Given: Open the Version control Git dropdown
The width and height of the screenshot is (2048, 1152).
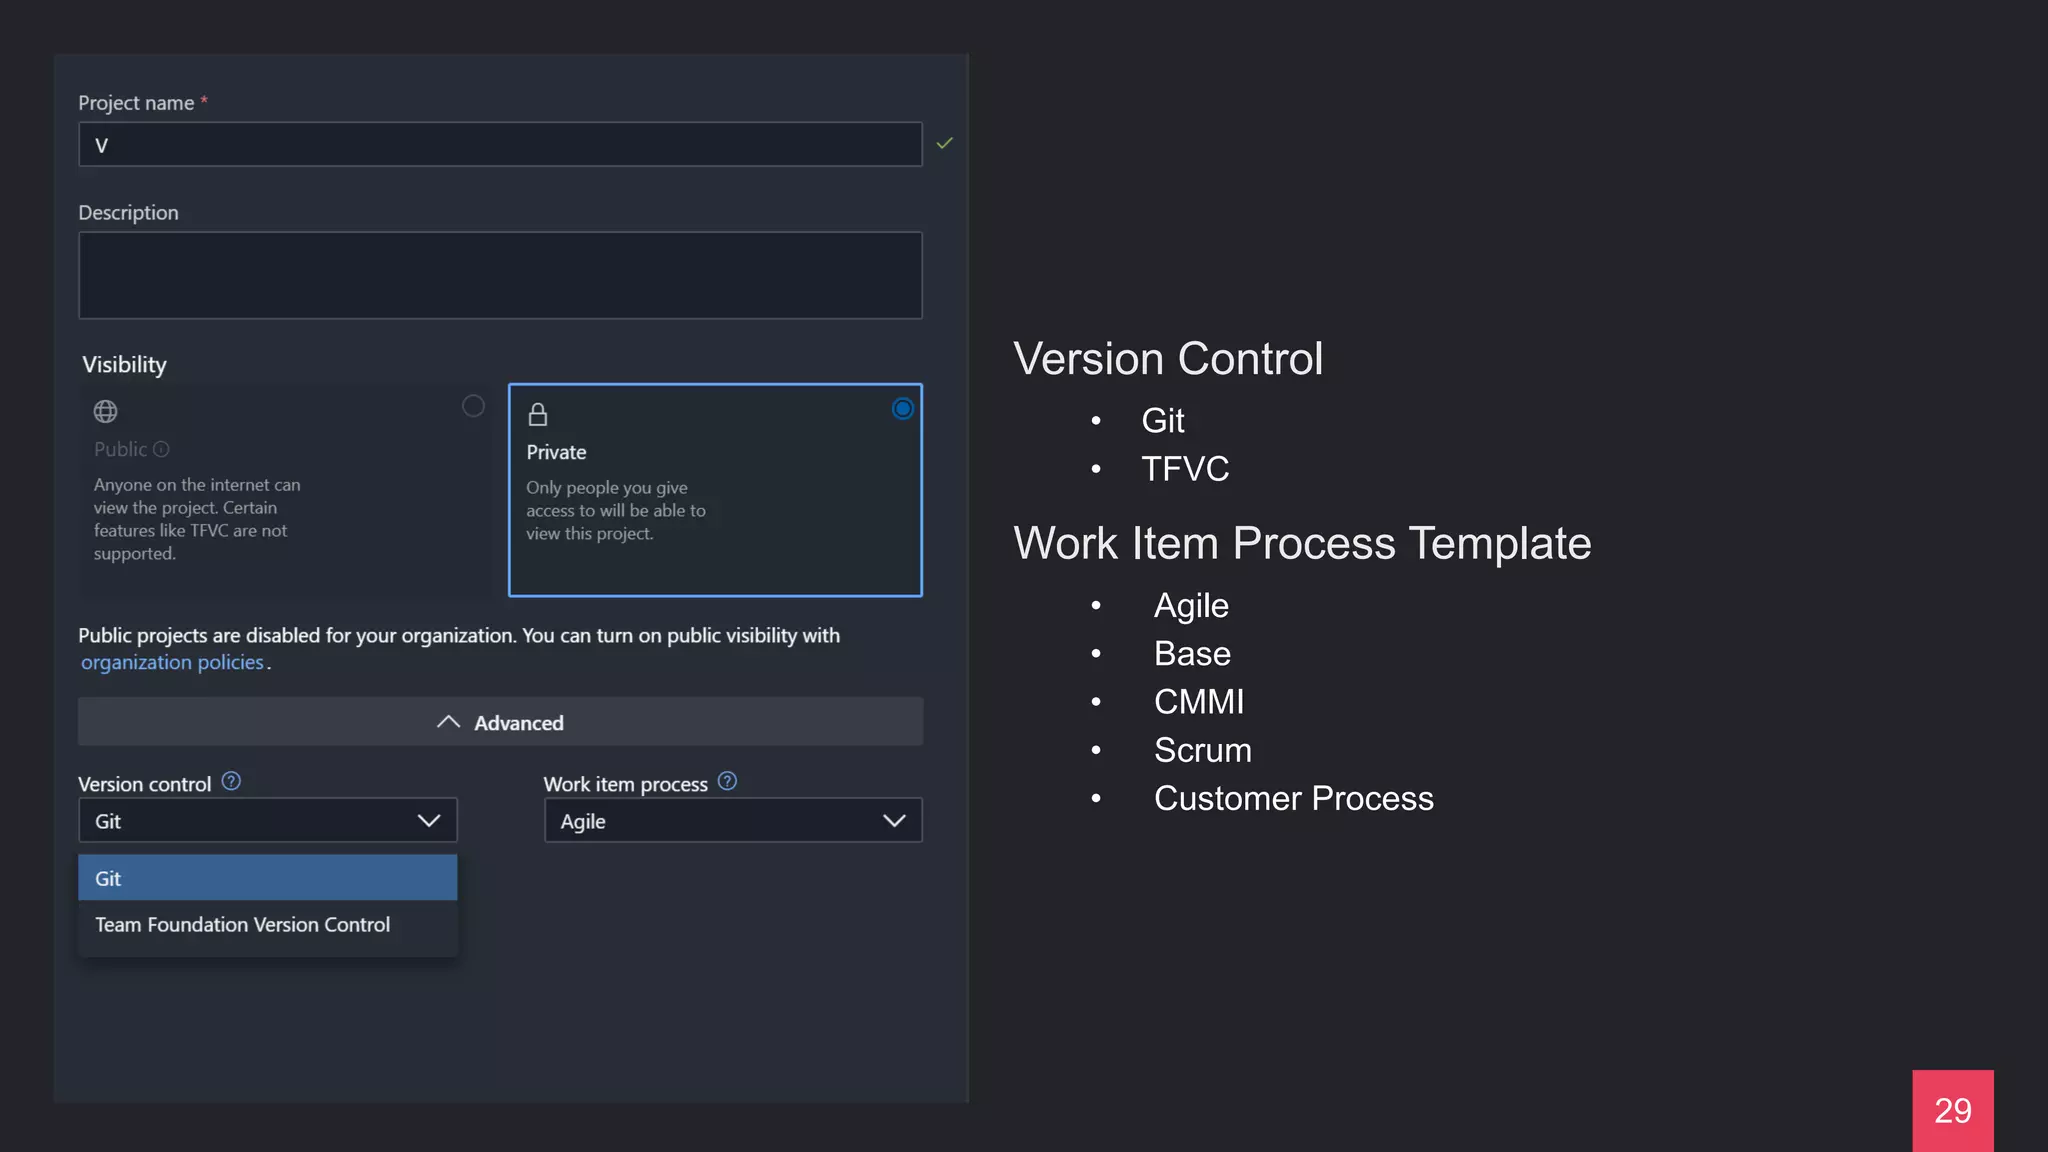Looking at the screenshot, I should click(267, 820).
